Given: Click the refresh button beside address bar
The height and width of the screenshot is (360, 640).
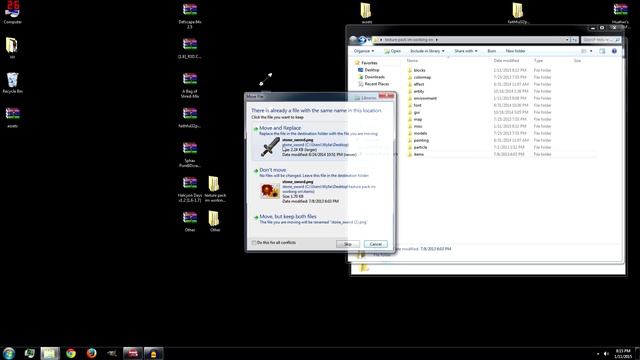Looking at the screenshot, I should coord(575,40).
